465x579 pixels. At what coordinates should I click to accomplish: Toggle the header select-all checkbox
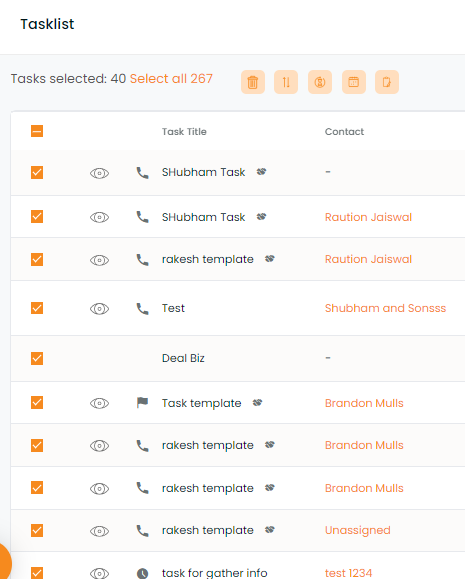(37, 131)
